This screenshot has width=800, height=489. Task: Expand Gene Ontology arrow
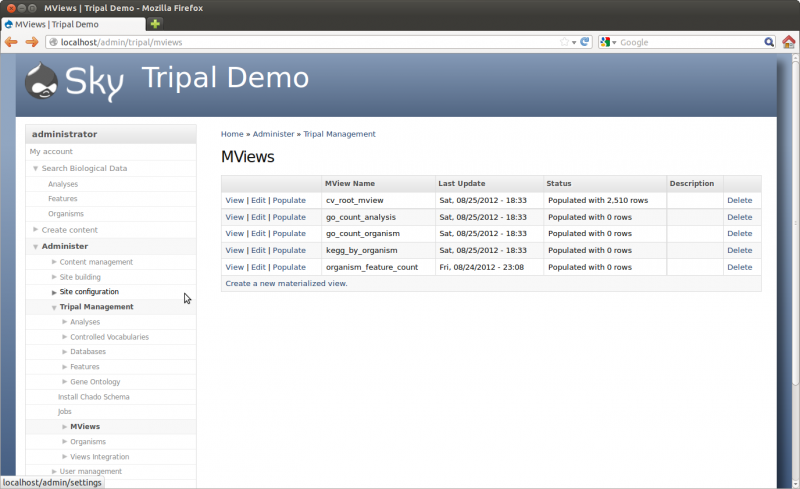point(65,381)
